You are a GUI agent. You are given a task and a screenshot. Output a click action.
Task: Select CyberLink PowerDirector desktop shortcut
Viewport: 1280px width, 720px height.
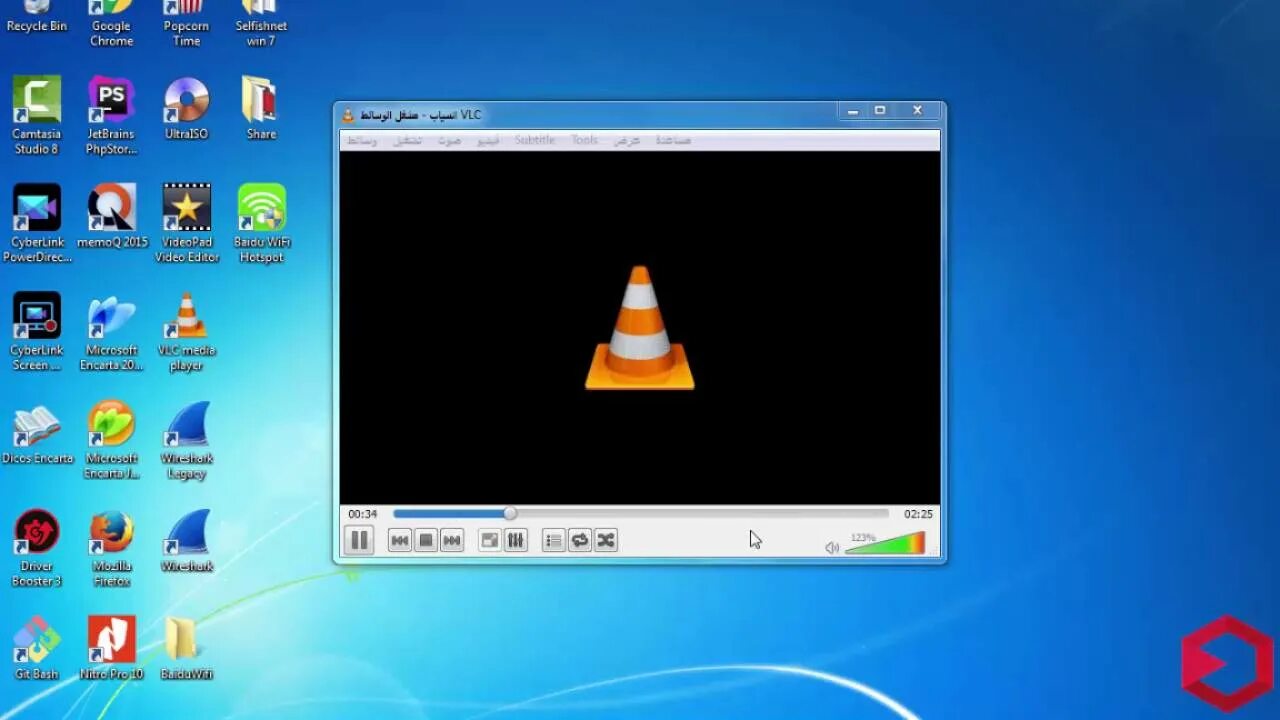coord(37,224)
